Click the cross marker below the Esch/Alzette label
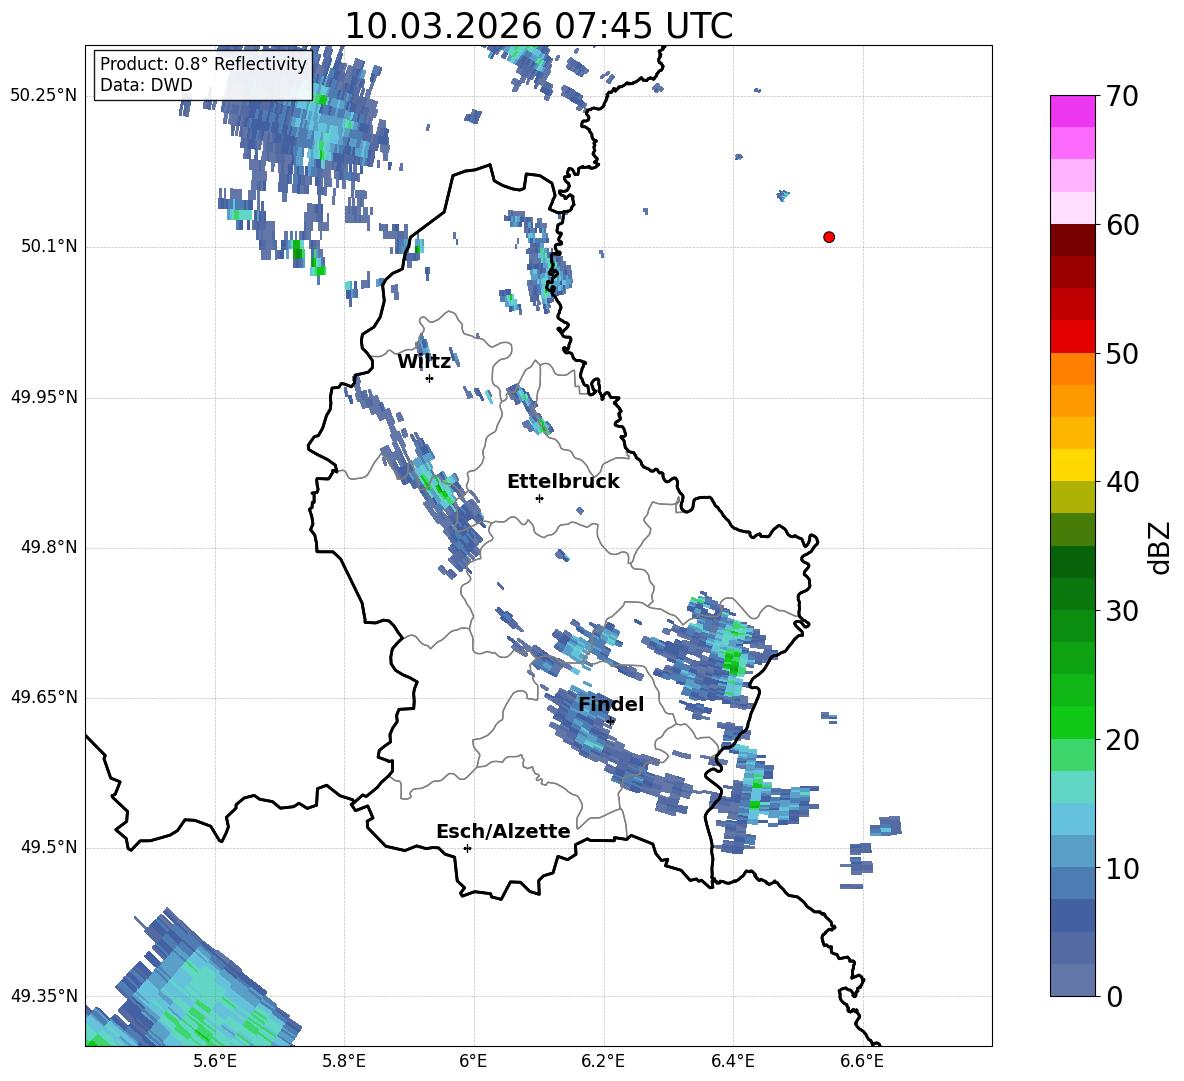This screenshot has width=1184, height=1081. tap(467, 848)
